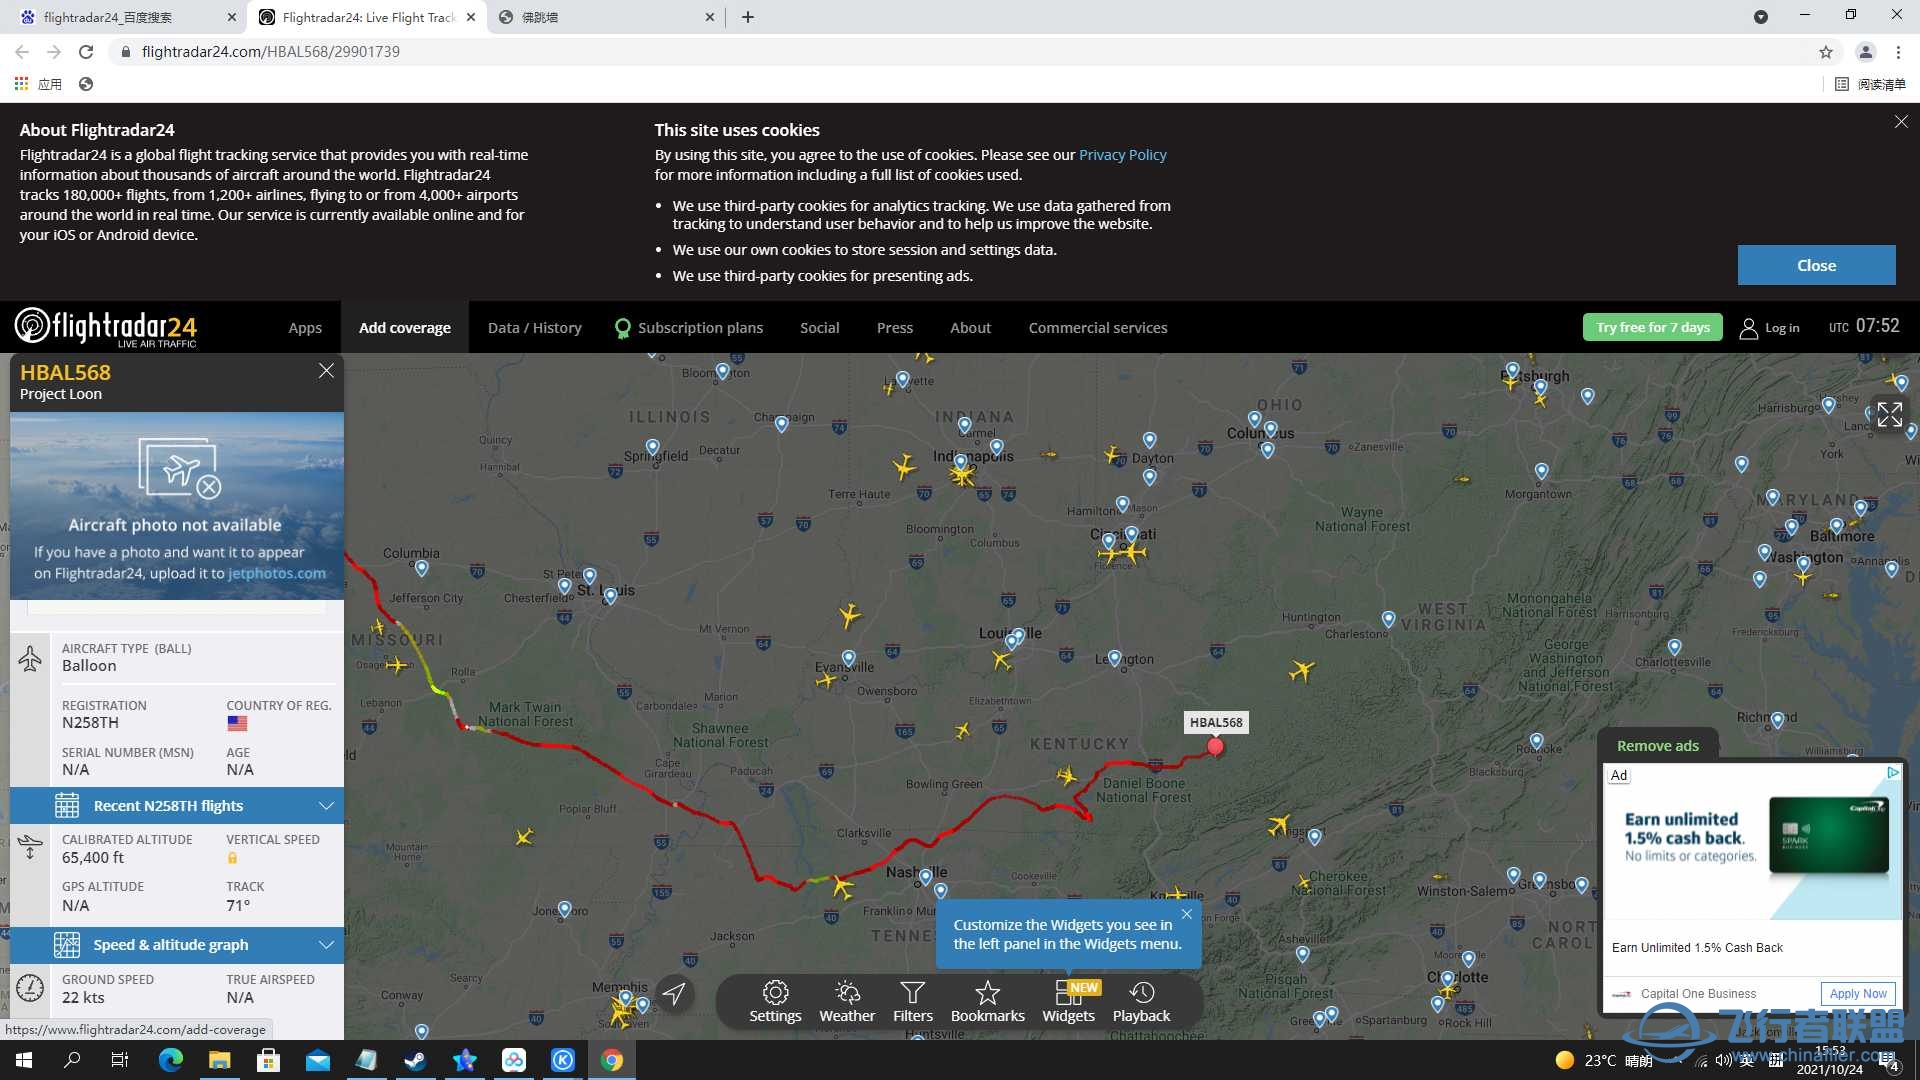The width and height of the screenshot is (1920, 1080).
Task: Click Remove ads button
Action: [1657, 746]
